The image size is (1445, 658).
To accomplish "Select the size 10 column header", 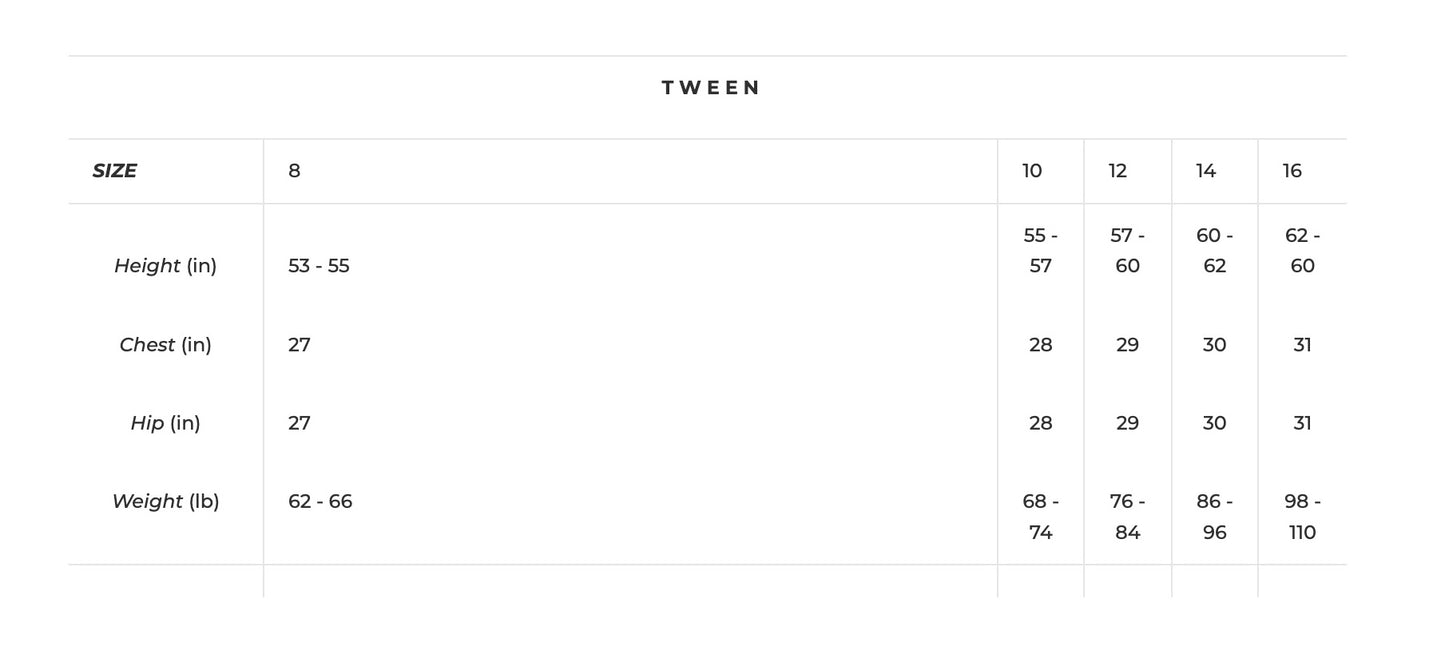I will click(x=1032, y=171).
